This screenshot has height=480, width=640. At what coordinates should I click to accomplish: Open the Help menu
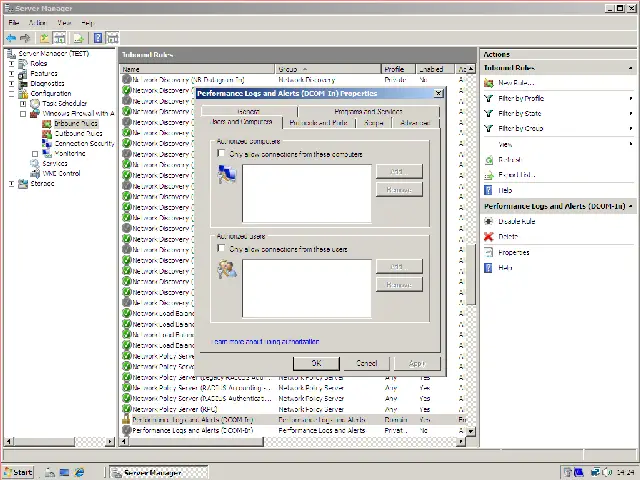point(87,22)
